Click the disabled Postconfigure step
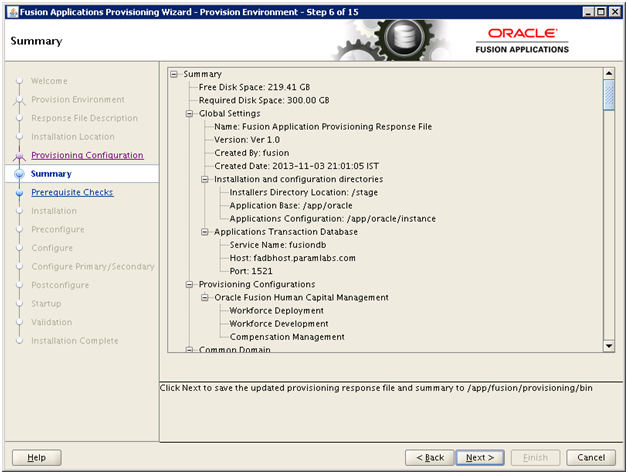 click(x=60, y=285)
